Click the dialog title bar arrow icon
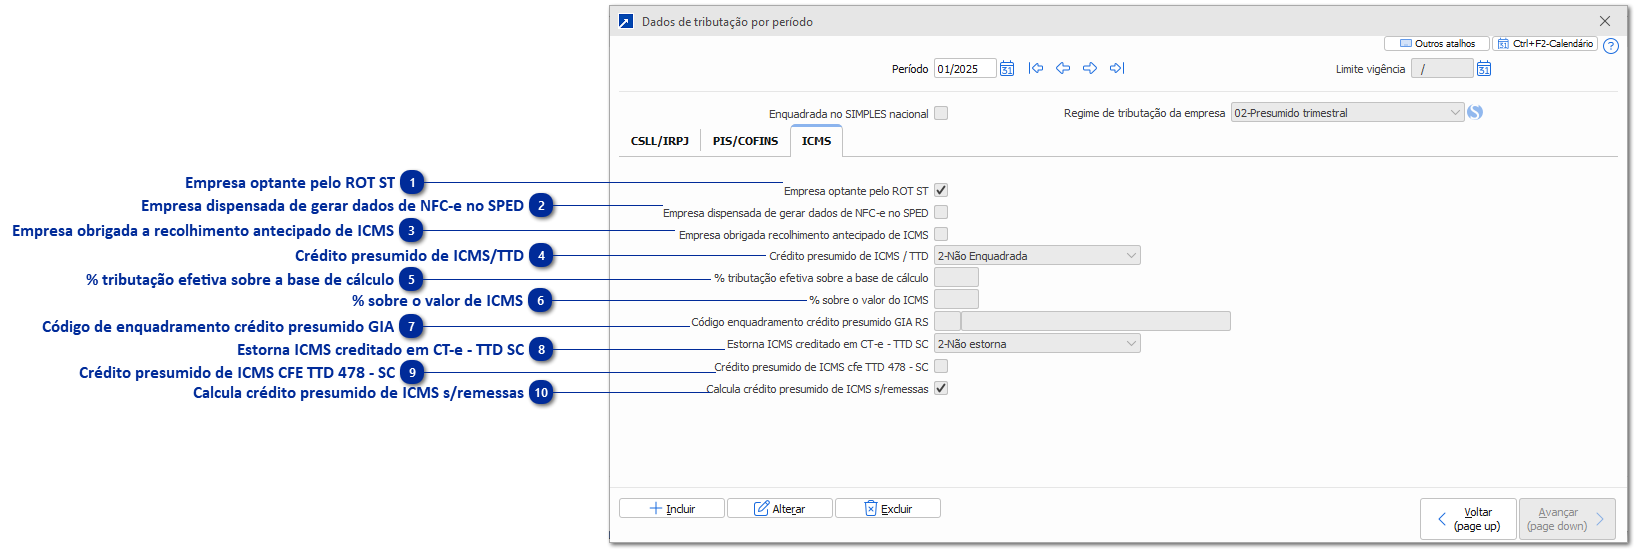This screenshot has width=1651, height=559. [x=626, y=21]
